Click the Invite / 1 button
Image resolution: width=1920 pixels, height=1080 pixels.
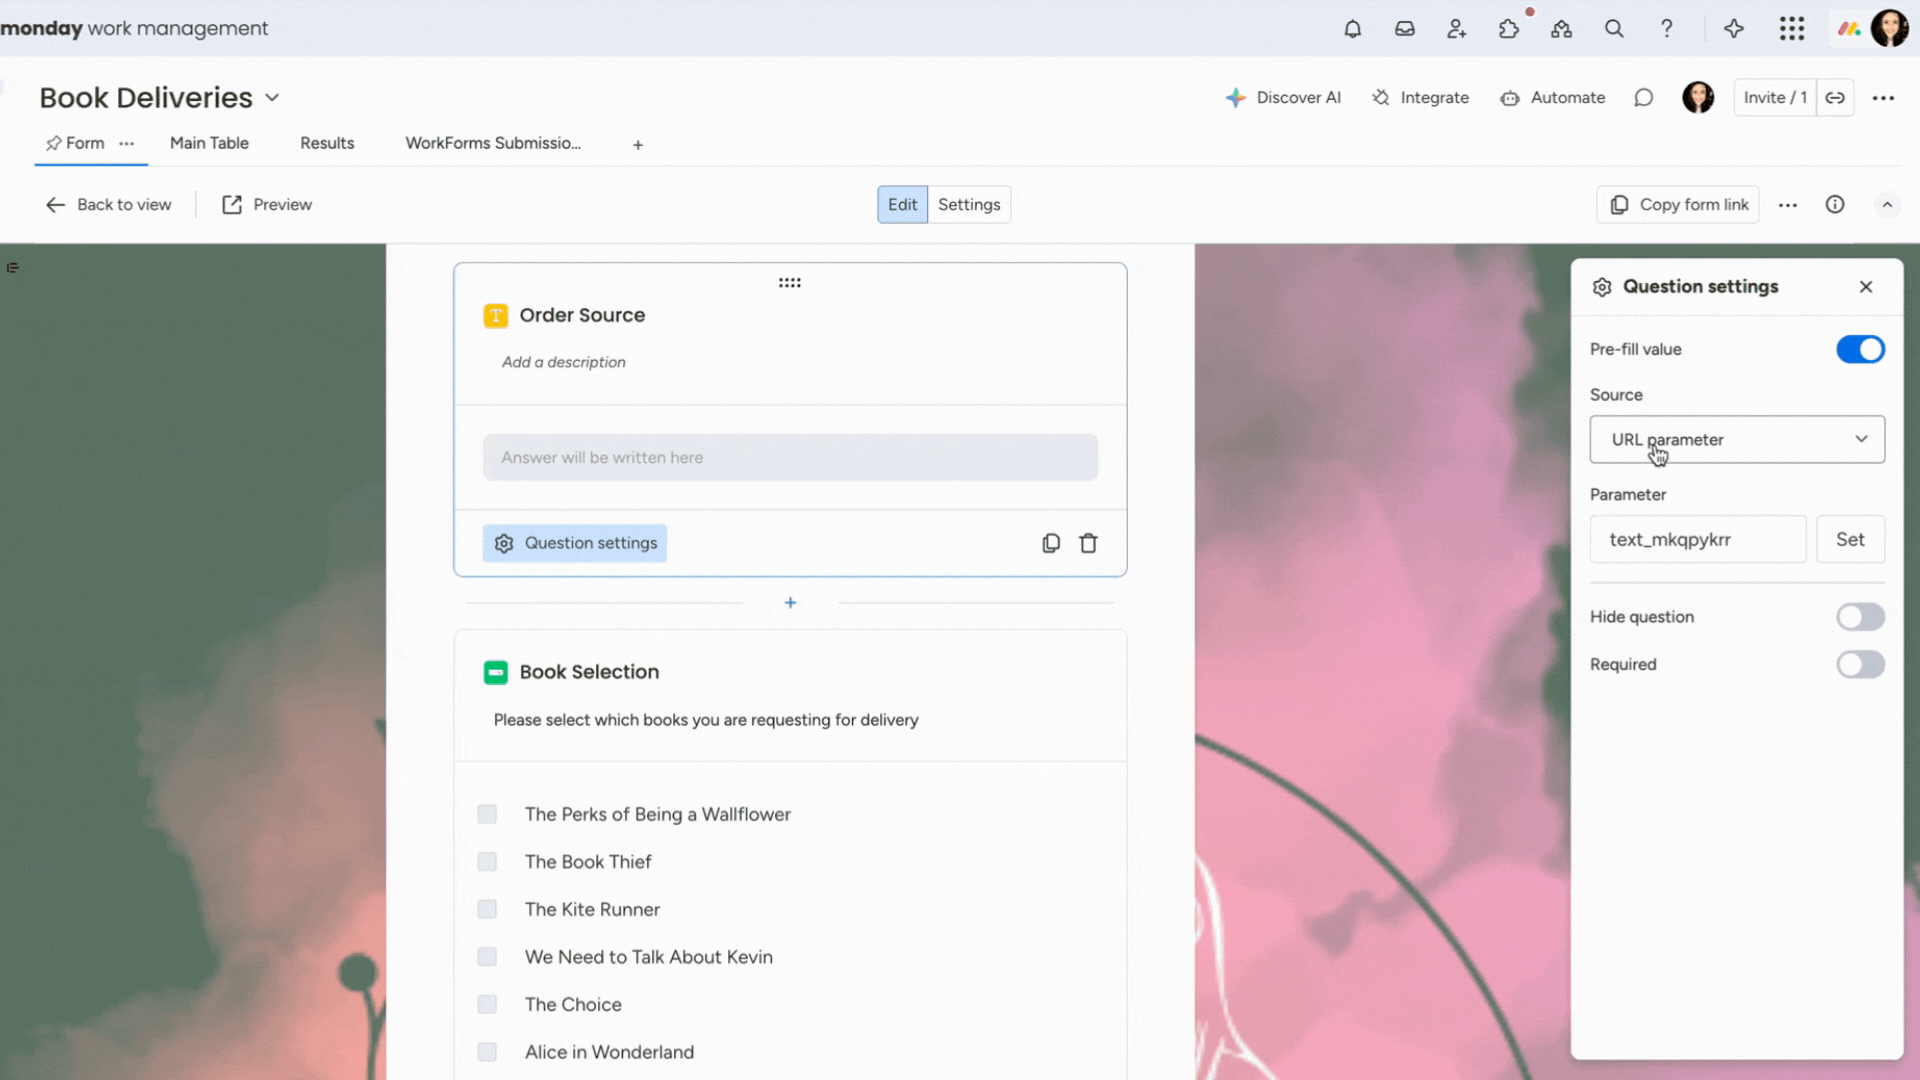pos(1775,98)
